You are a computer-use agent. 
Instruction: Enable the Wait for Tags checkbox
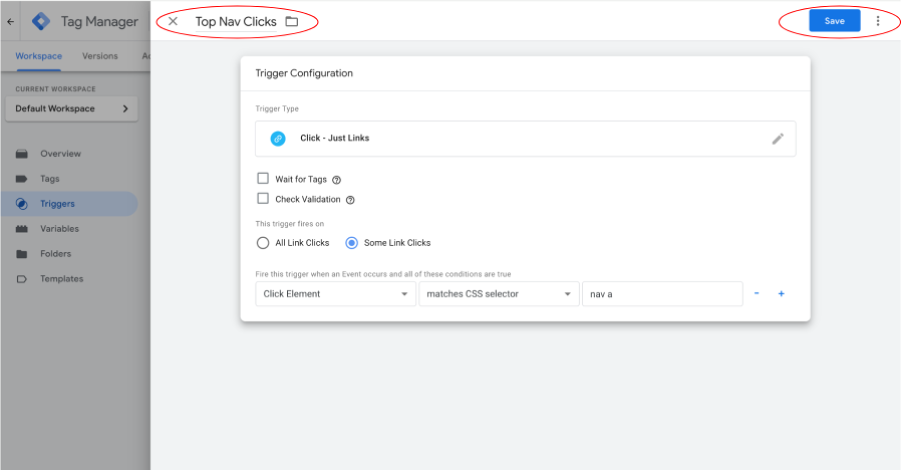pos(263,178)
